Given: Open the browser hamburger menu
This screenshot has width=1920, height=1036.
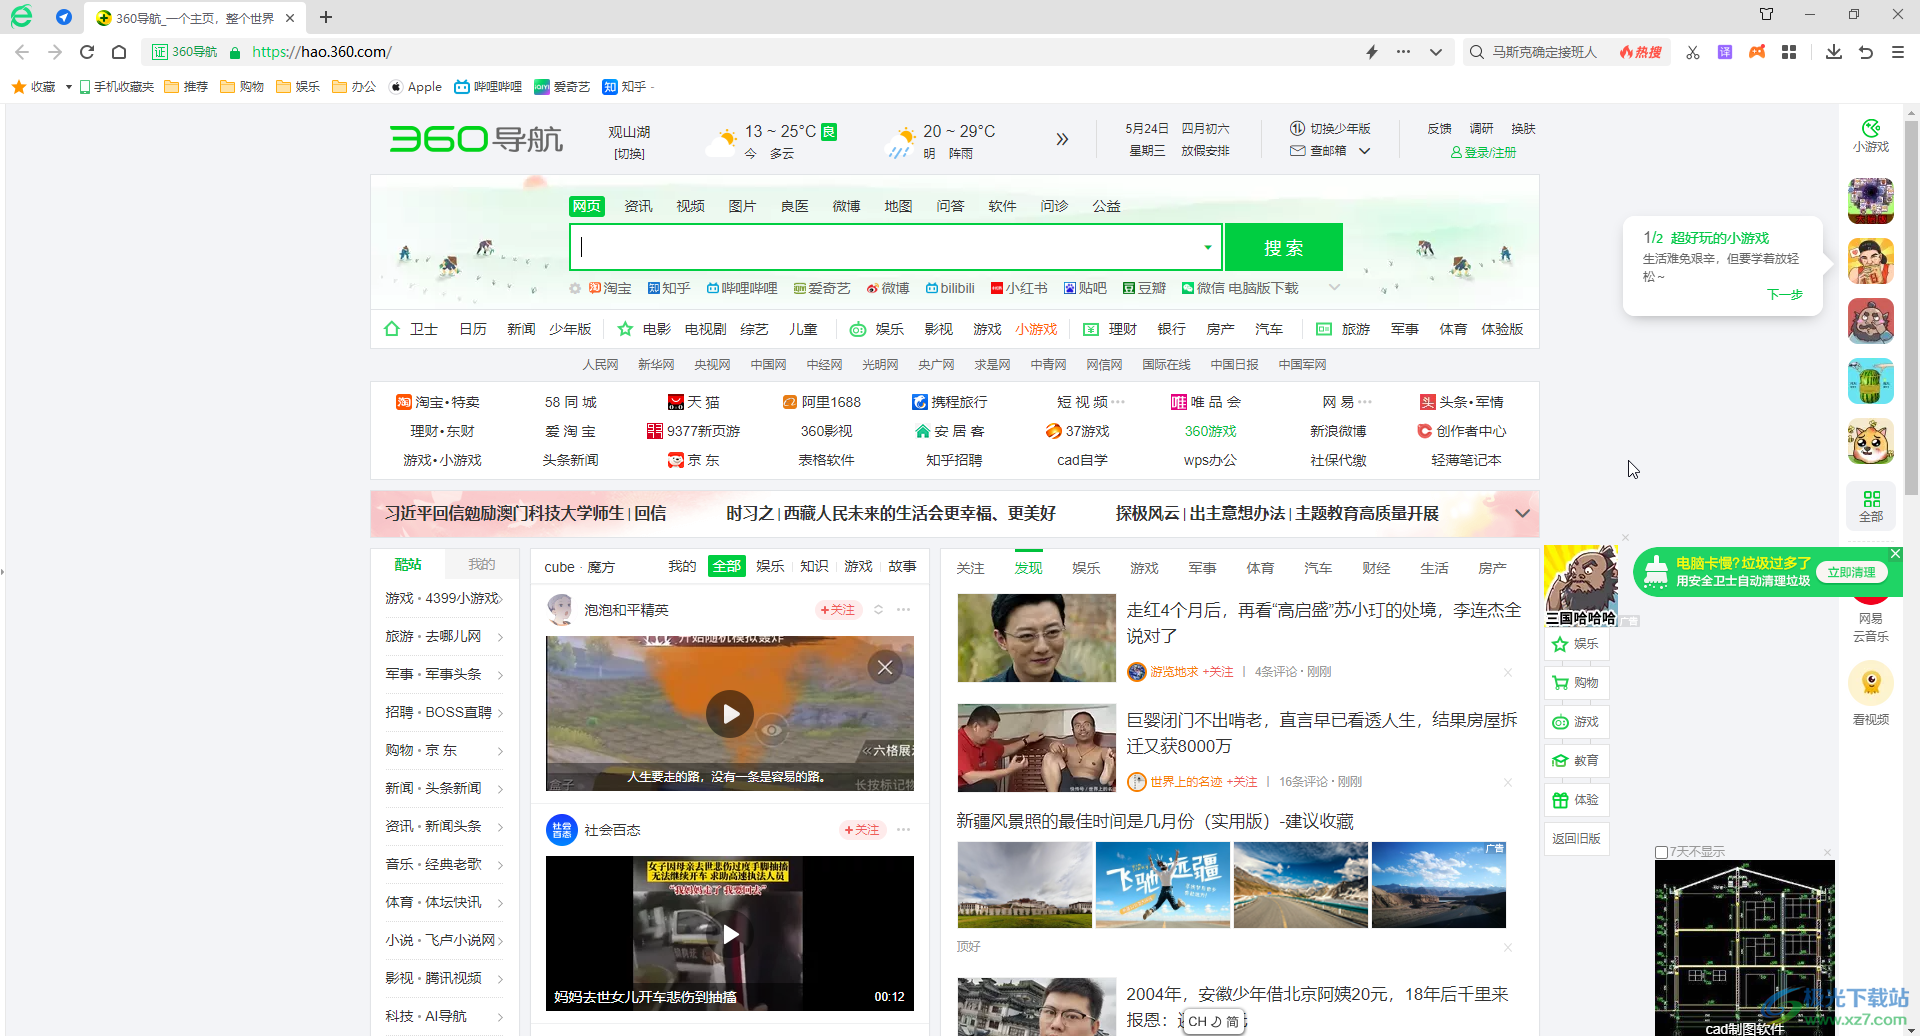Looking at the screenshot, I should [1898, 52].
